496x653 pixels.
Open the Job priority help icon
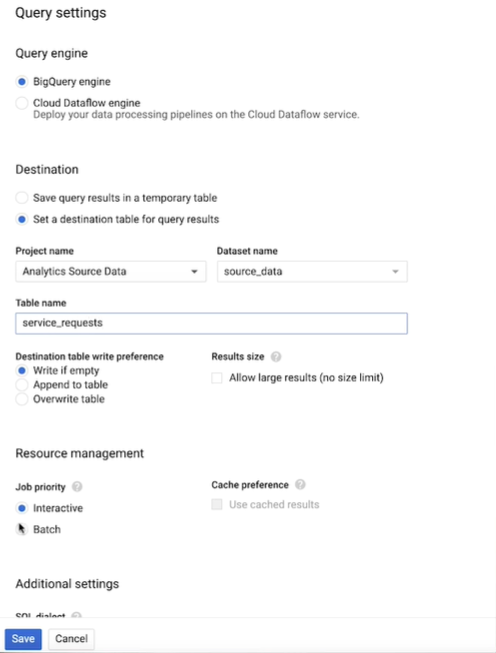[77, 486]
